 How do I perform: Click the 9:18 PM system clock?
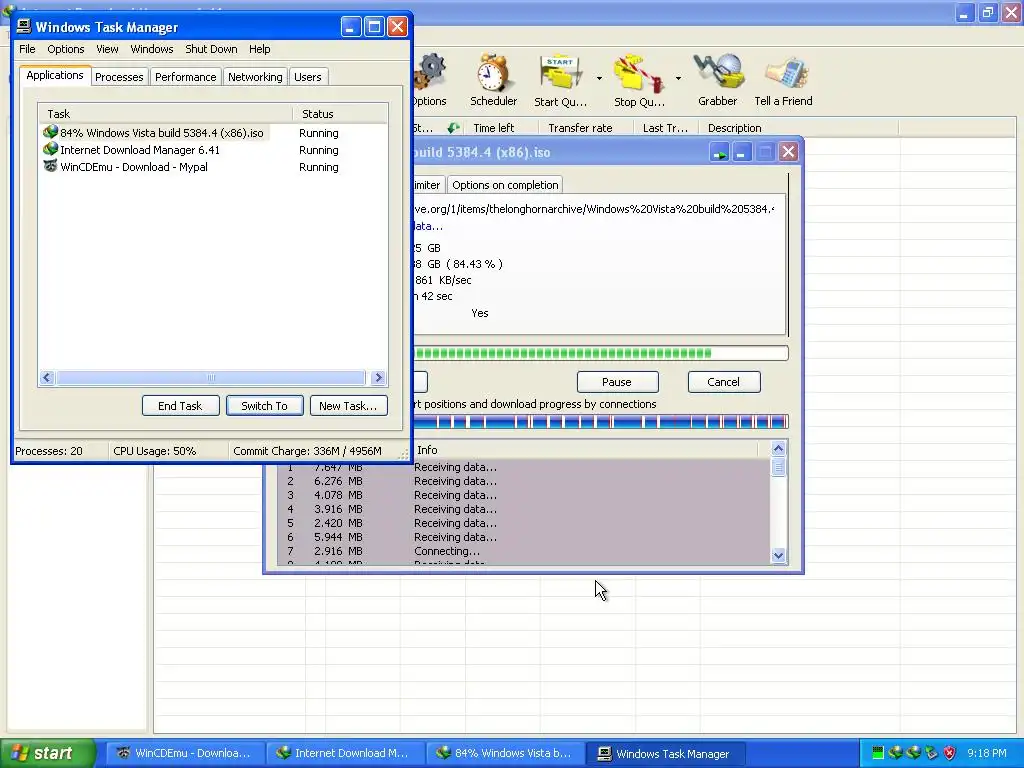point(987,753)
